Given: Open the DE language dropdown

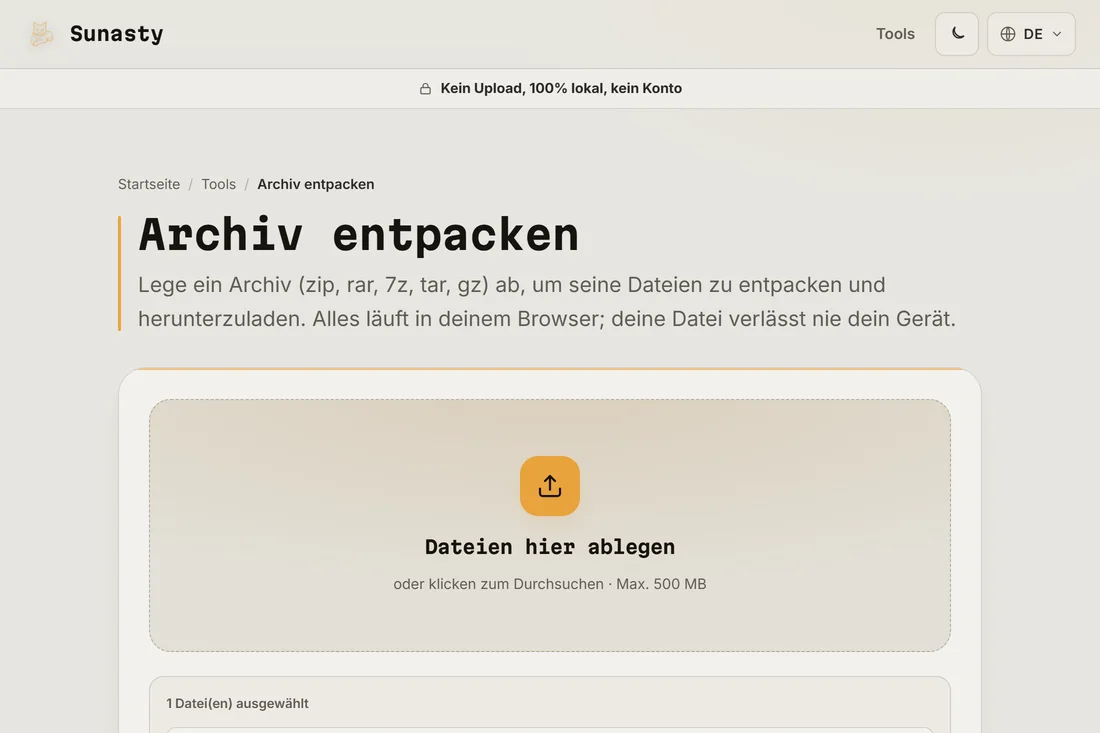Looking at the screenshot, I should 1031,34.
